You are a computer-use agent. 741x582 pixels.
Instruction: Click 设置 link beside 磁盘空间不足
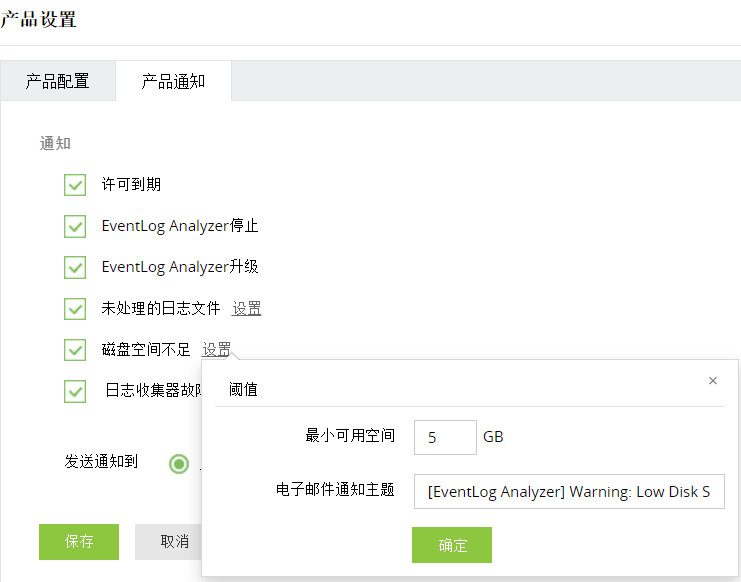click(x=217, y=350)
